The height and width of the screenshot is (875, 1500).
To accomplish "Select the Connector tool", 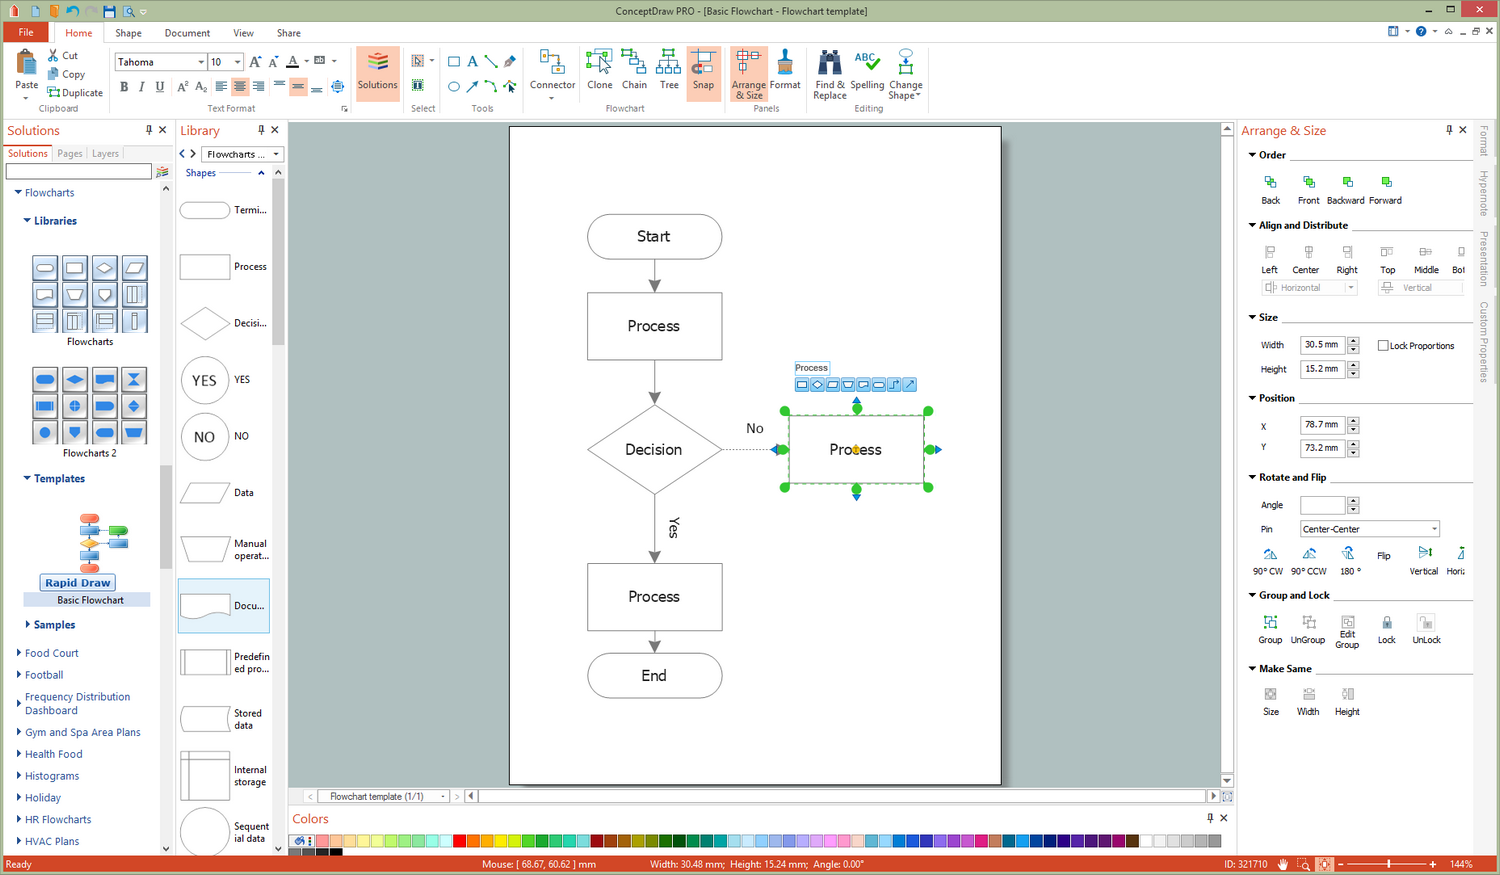I will (552, 72).
